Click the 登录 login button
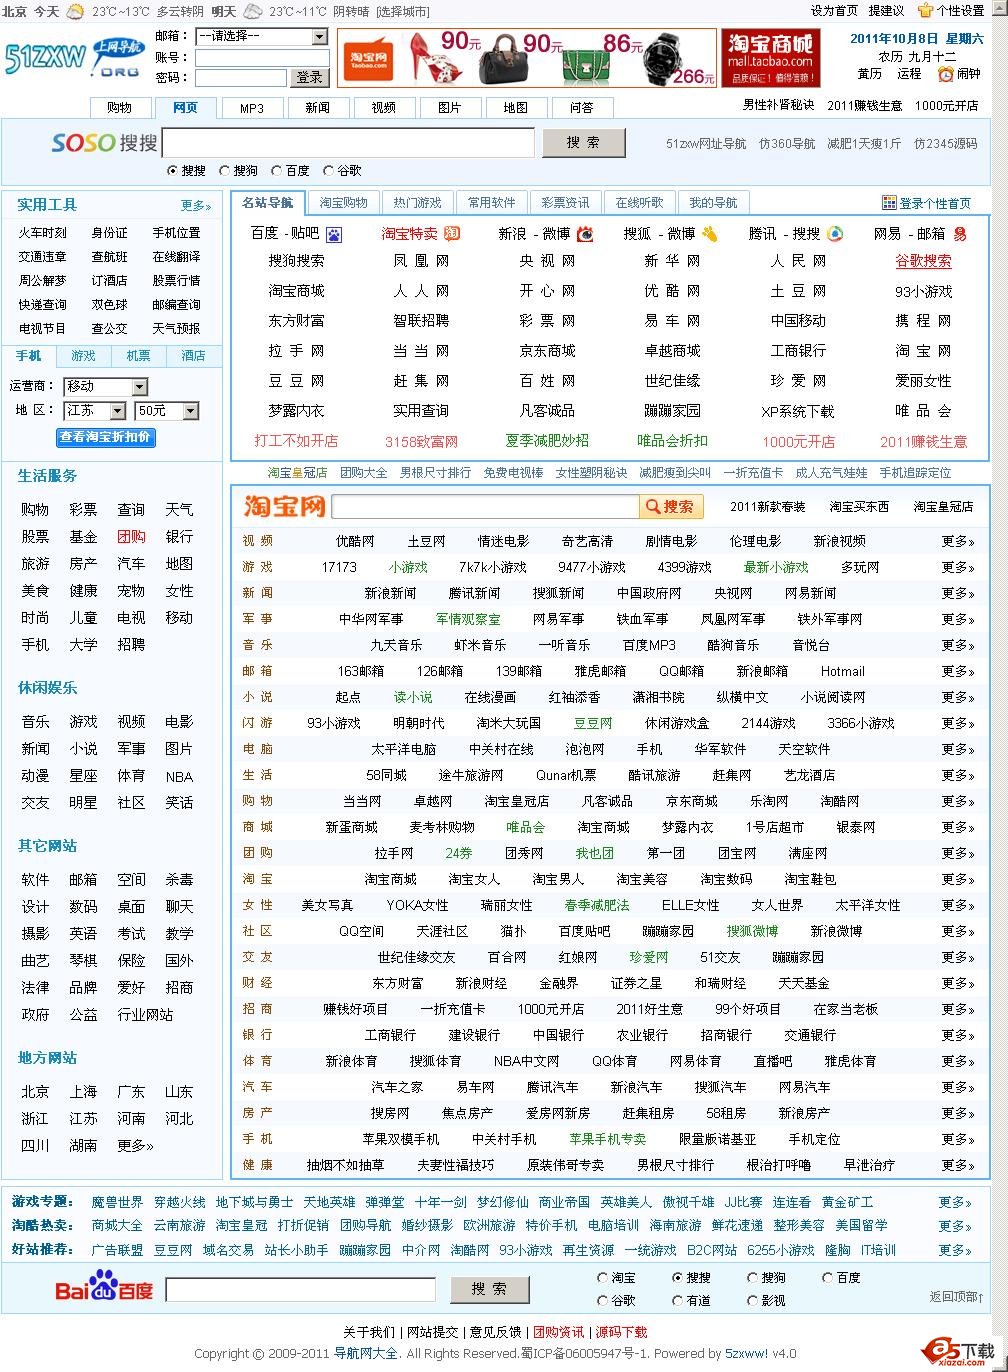The image size is (1008, 1372). (x=310, y=77)
